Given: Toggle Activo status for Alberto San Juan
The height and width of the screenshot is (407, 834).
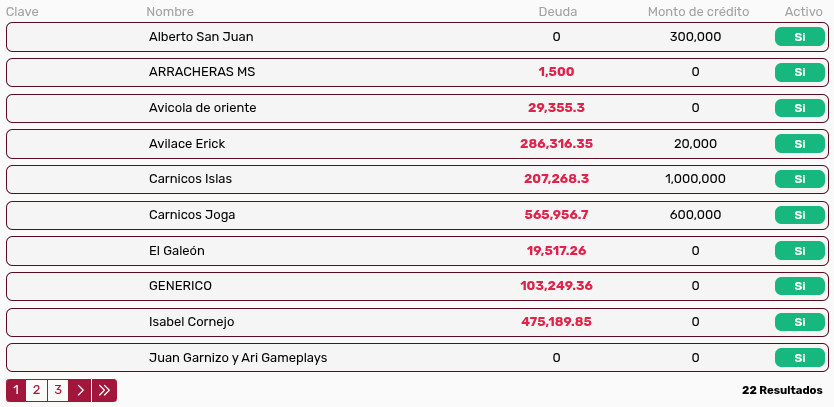Looking at the screenshot, I should tap(799, 37).
